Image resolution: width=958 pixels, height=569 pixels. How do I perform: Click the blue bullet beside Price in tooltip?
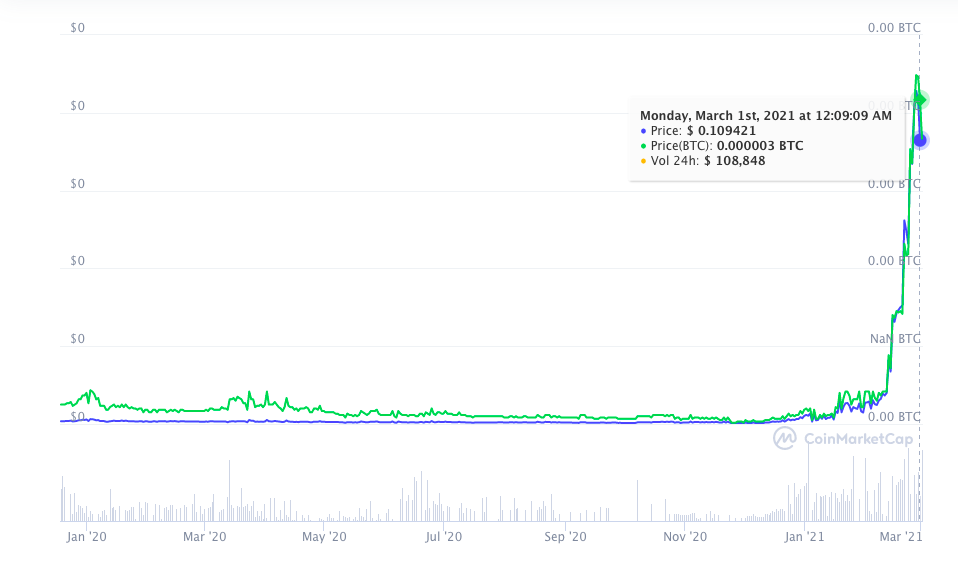pos(643,131)
